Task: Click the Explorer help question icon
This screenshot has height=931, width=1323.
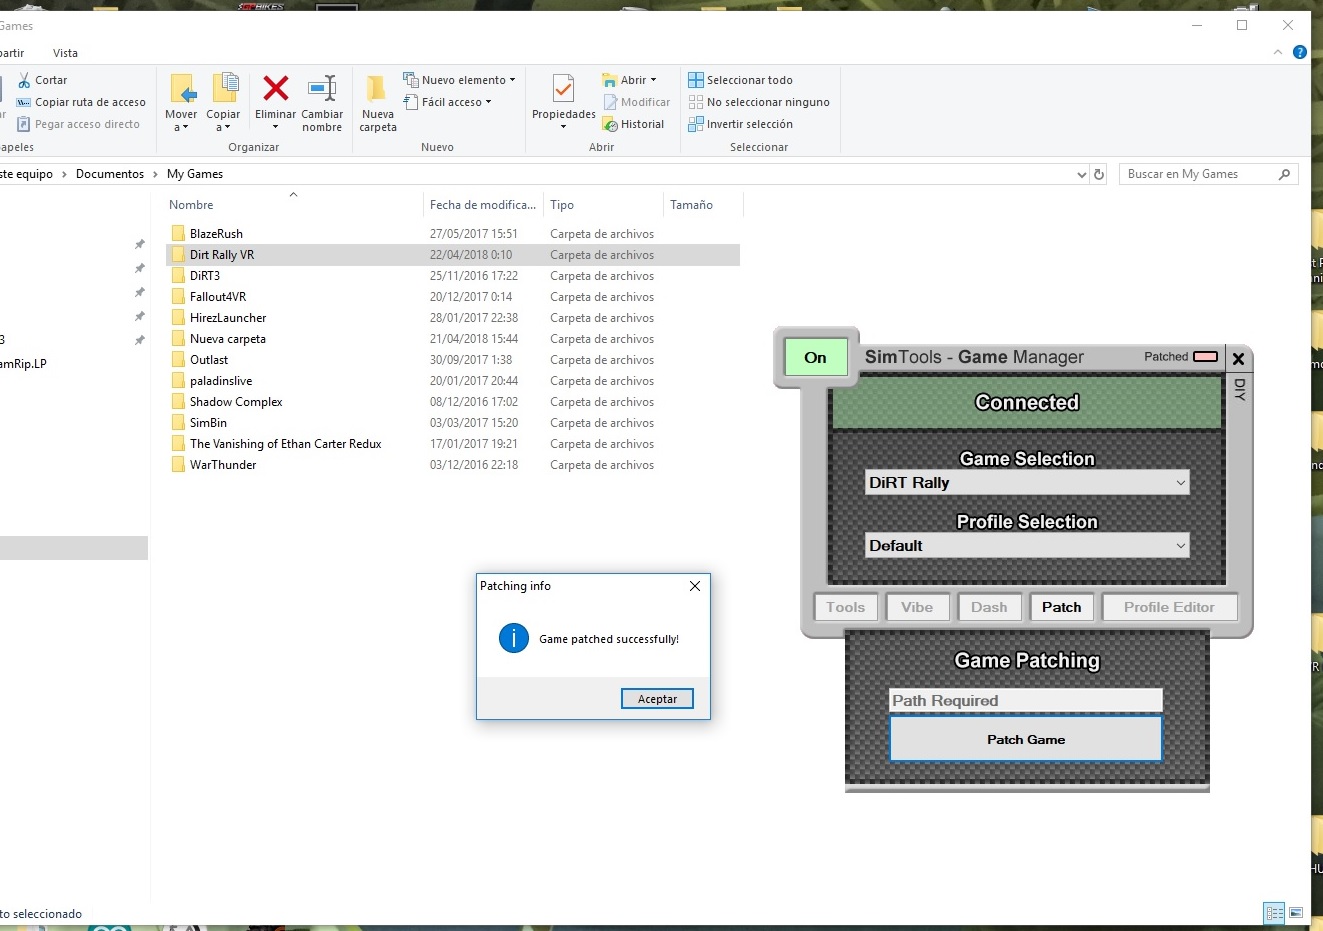Action: tap(1300, 52)
